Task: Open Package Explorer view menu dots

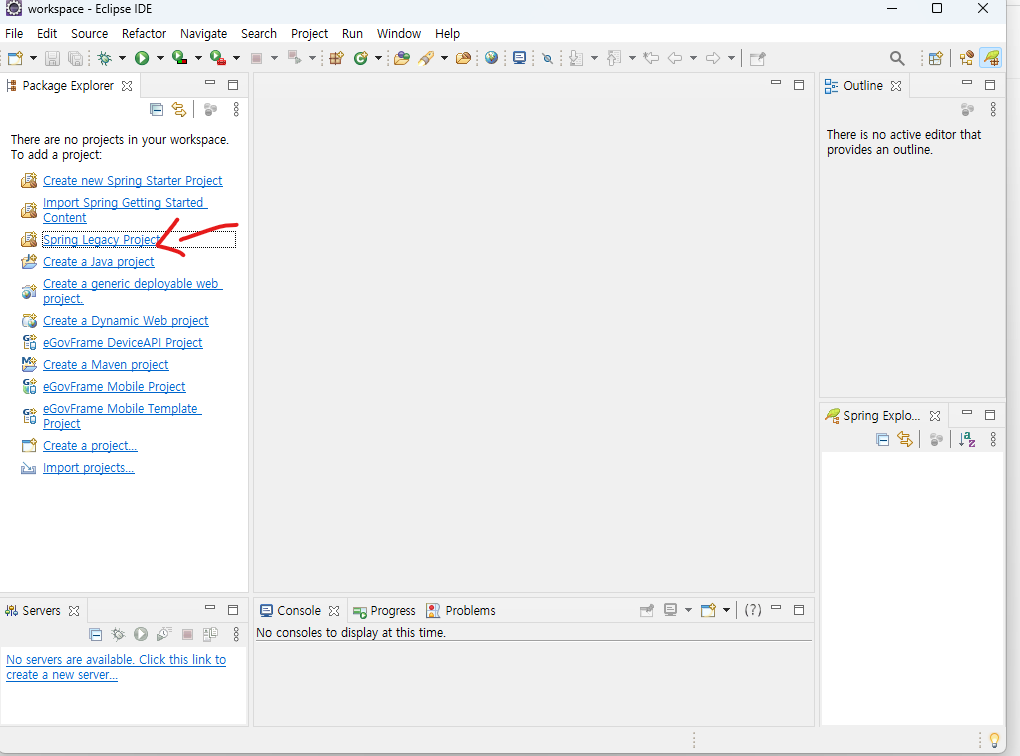Action: (236, 109)
